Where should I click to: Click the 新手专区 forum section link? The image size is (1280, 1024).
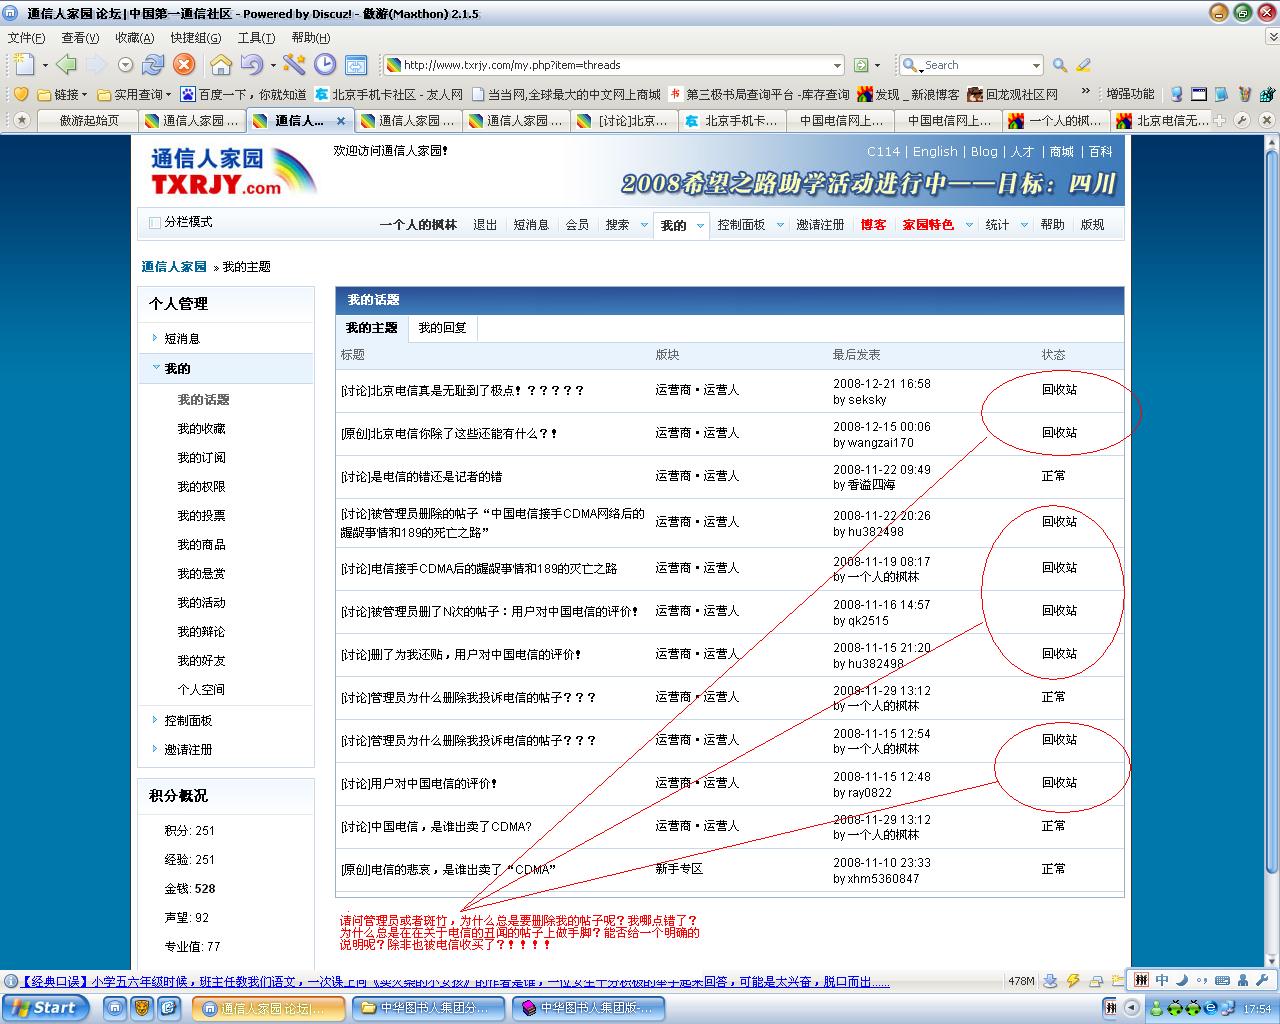[679, 869]
